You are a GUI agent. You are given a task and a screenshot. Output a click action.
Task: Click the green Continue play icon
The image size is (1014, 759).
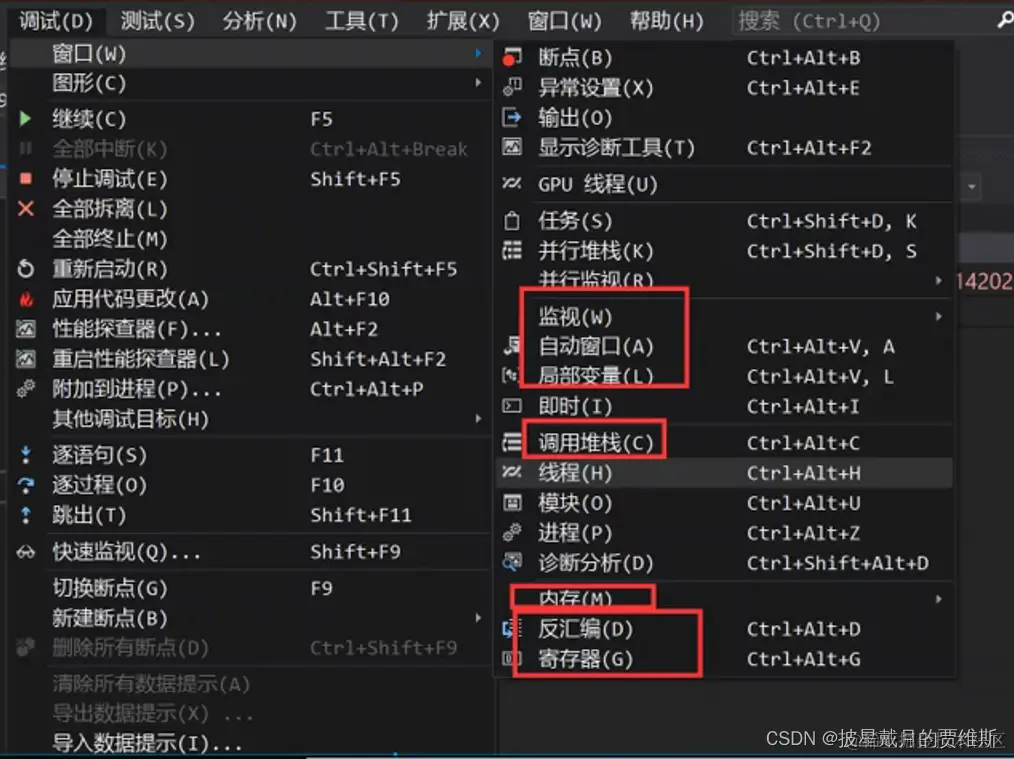(x=25, y=119)
